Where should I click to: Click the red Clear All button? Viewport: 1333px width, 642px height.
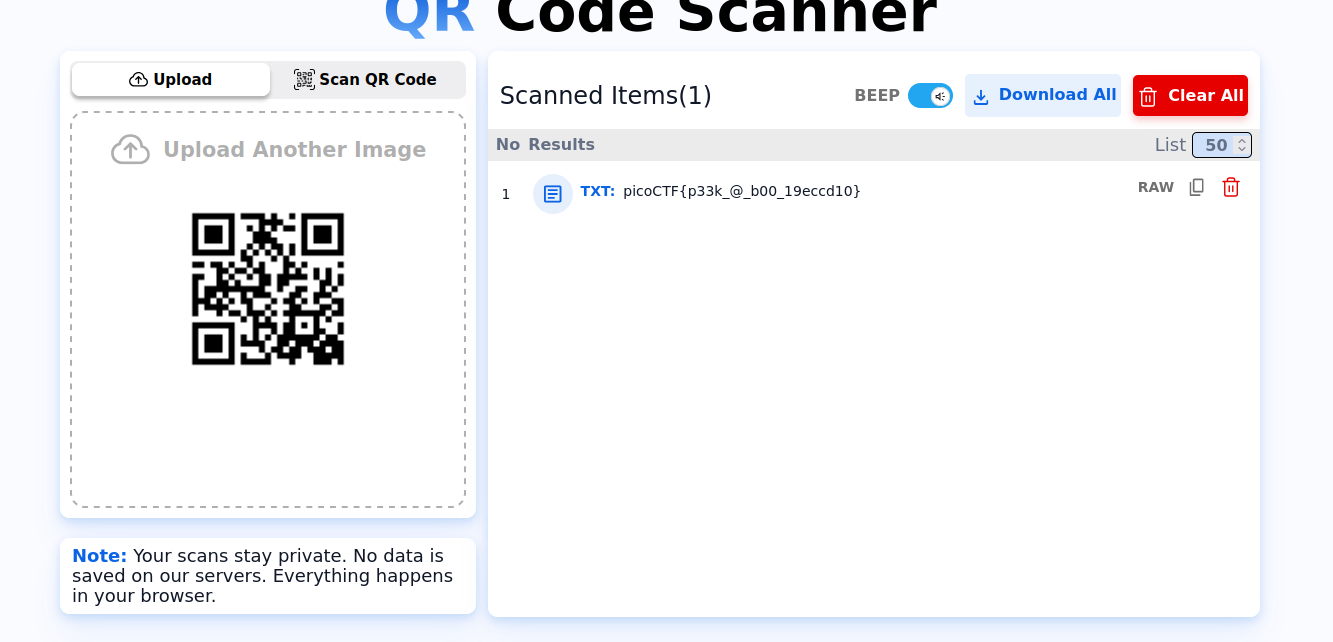point(1190,95)
